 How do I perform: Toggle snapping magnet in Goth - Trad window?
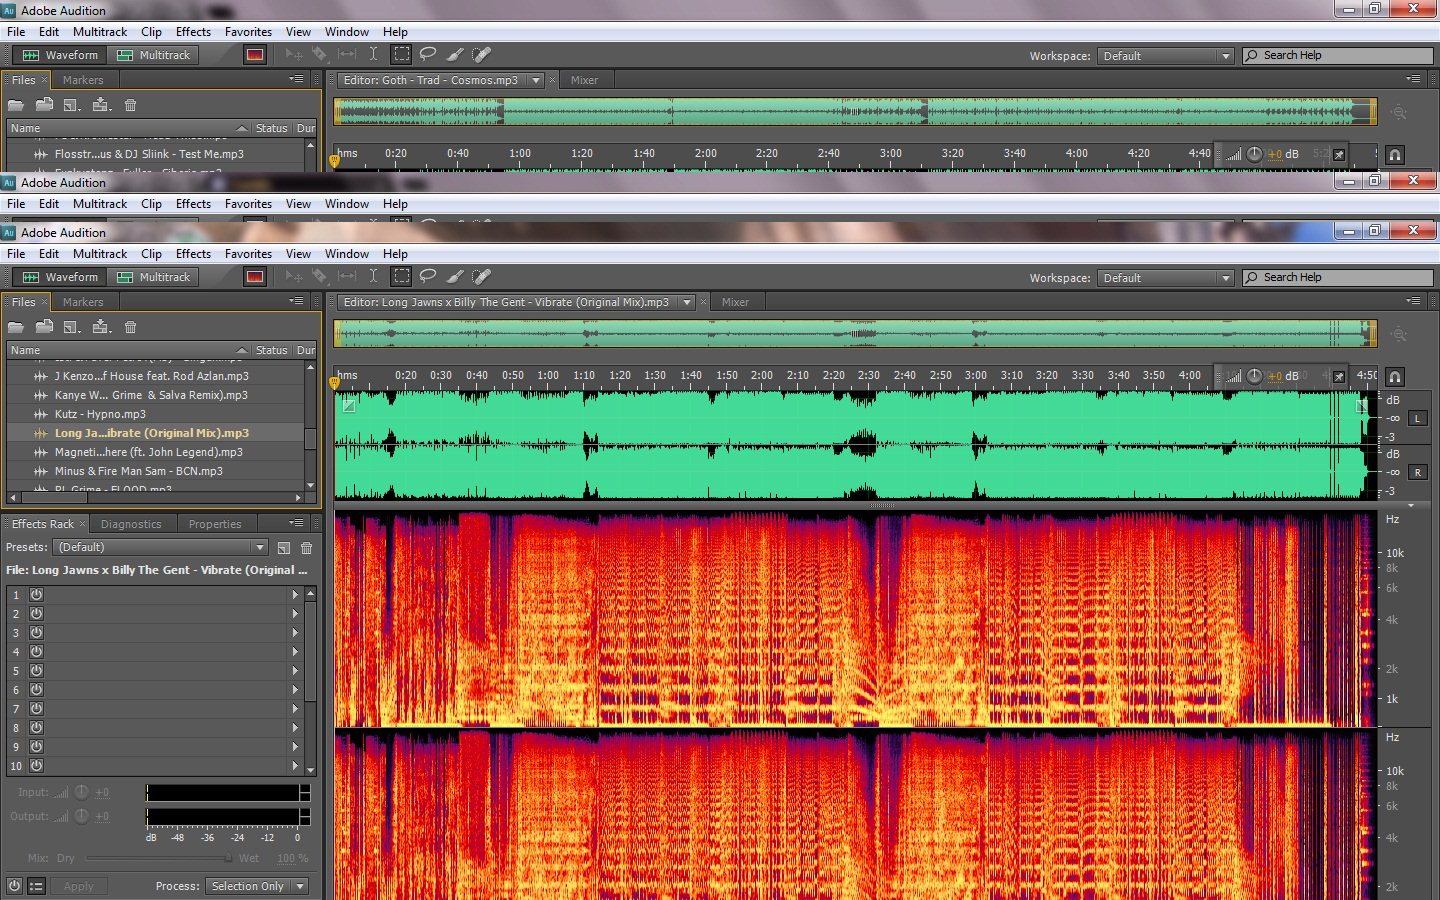coord(1395,155)
